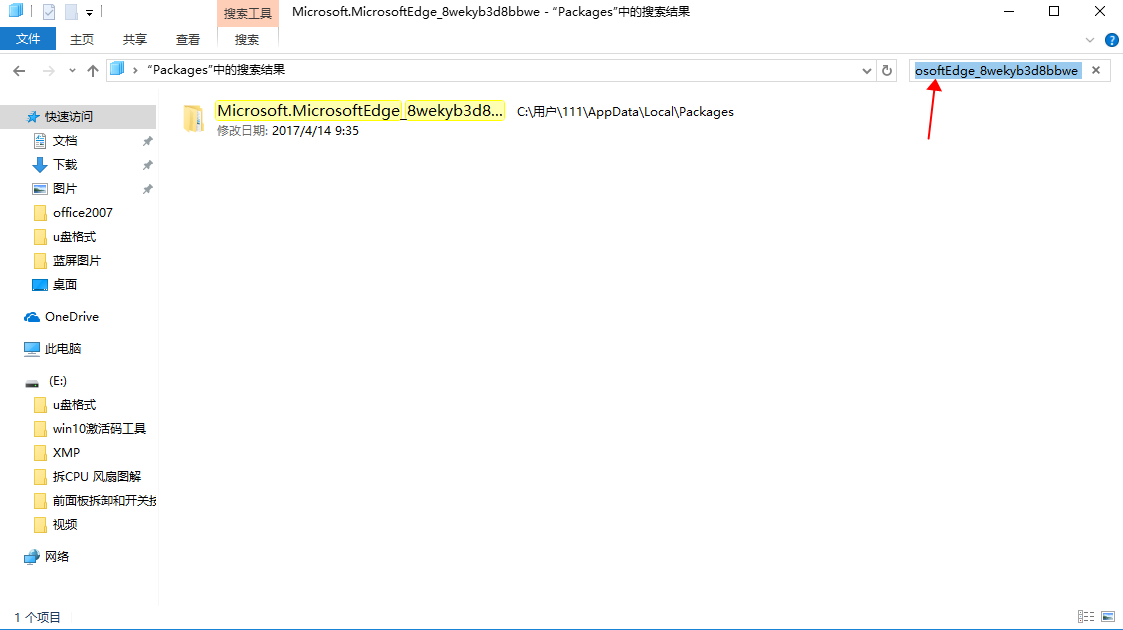
Task: Click the 此电脑 computer icon
Action: (x=32, y=349)
